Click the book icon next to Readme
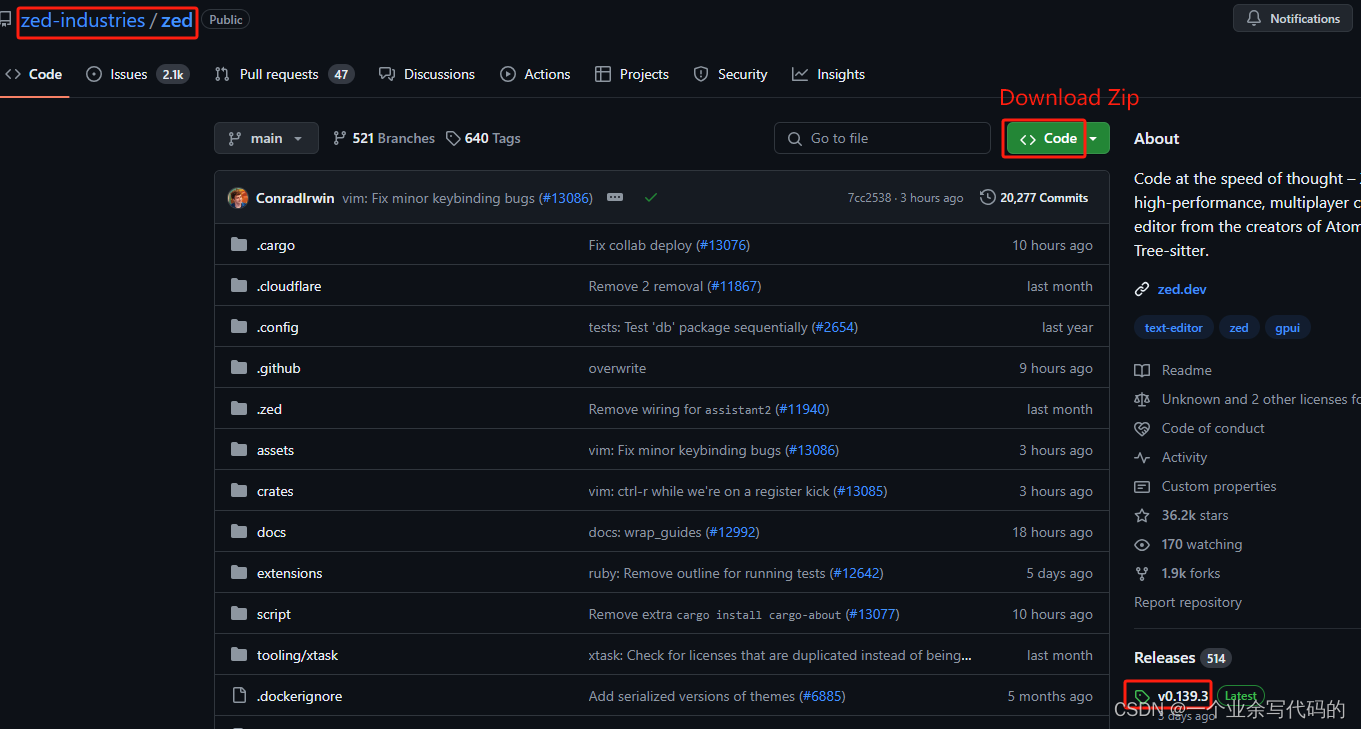The width and height of the screenshot is (1361, 729). click(x=1142, y=370)
